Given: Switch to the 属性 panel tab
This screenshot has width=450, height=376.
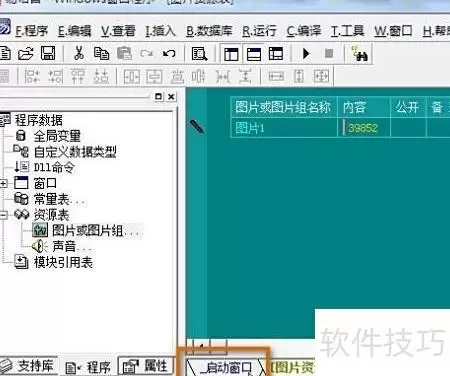Looking at the screenshot, I should point(146,366).
